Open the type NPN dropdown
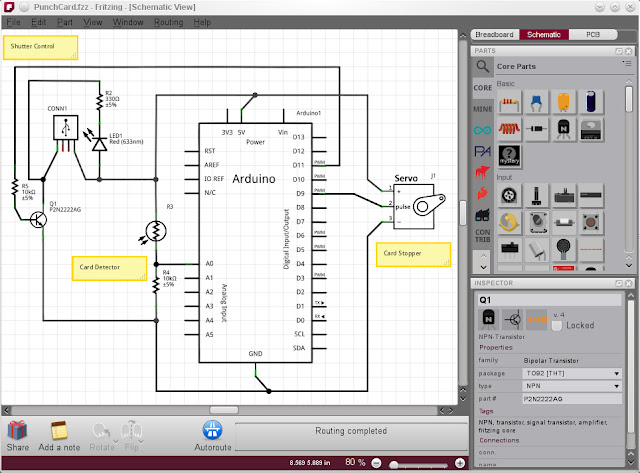Viewport: 640px width, 473px height. click(x=572, y=386)
